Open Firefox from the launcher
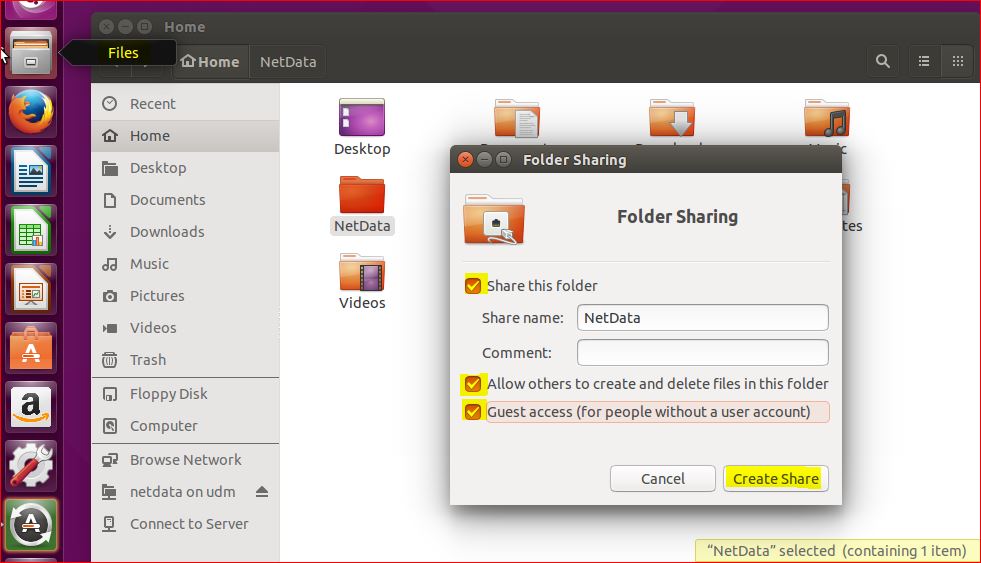This screenshot has width=981, height=563. 32,110
